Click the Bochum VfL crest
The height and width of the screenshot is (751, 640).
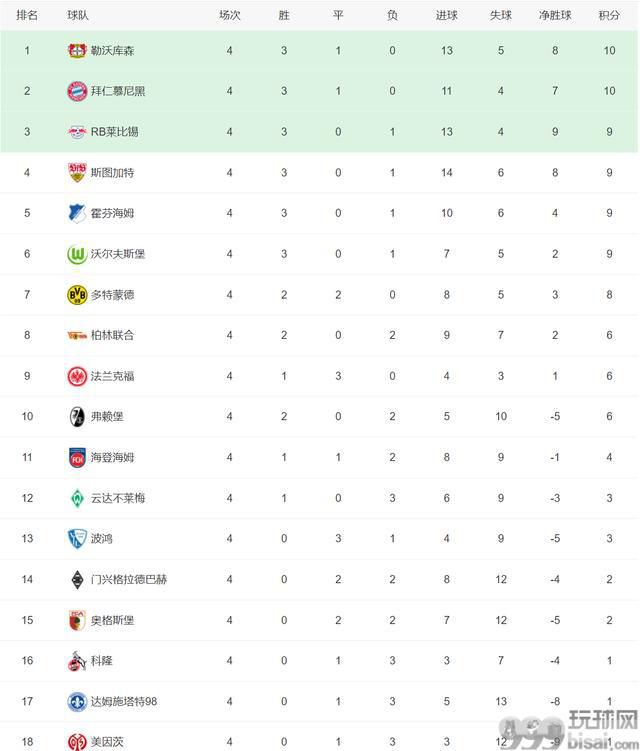77,539
